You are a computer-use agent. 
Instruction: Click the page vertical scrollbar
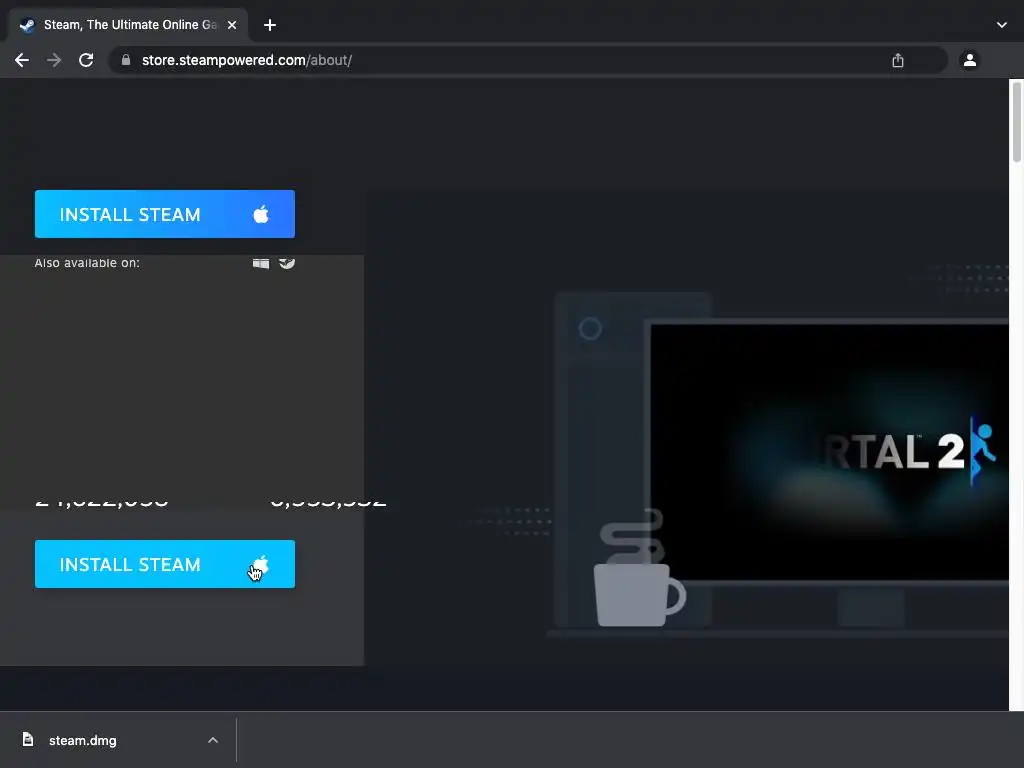pyautogui.click(x=1016, y=122)
